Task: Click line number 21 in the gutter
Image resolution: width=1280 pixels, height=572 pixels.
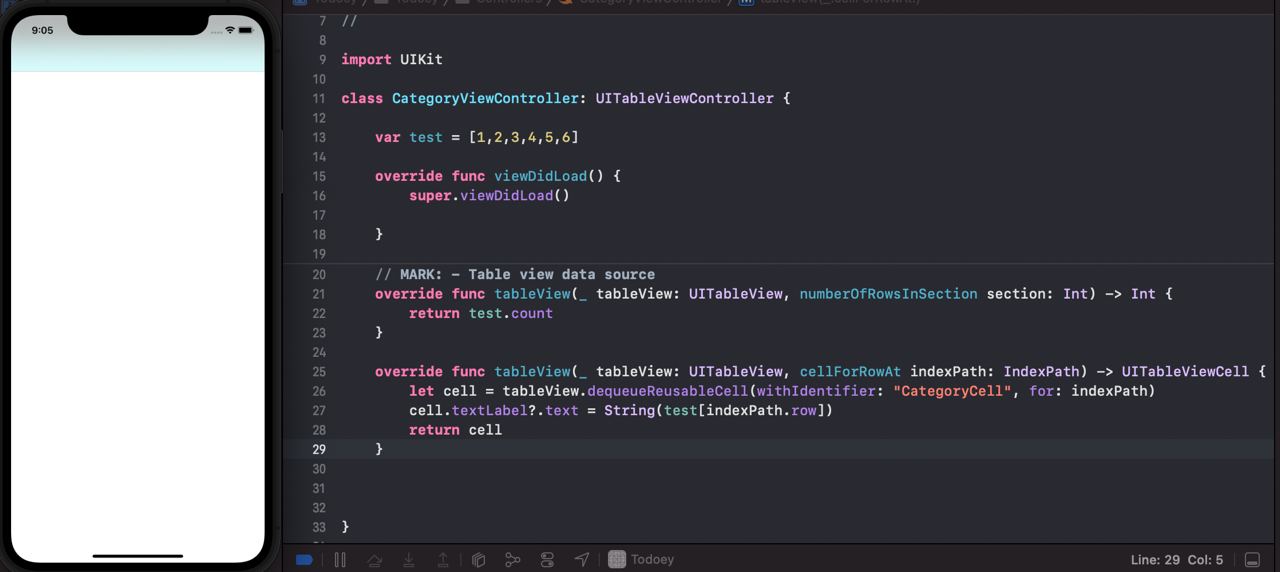Action: 318,294
